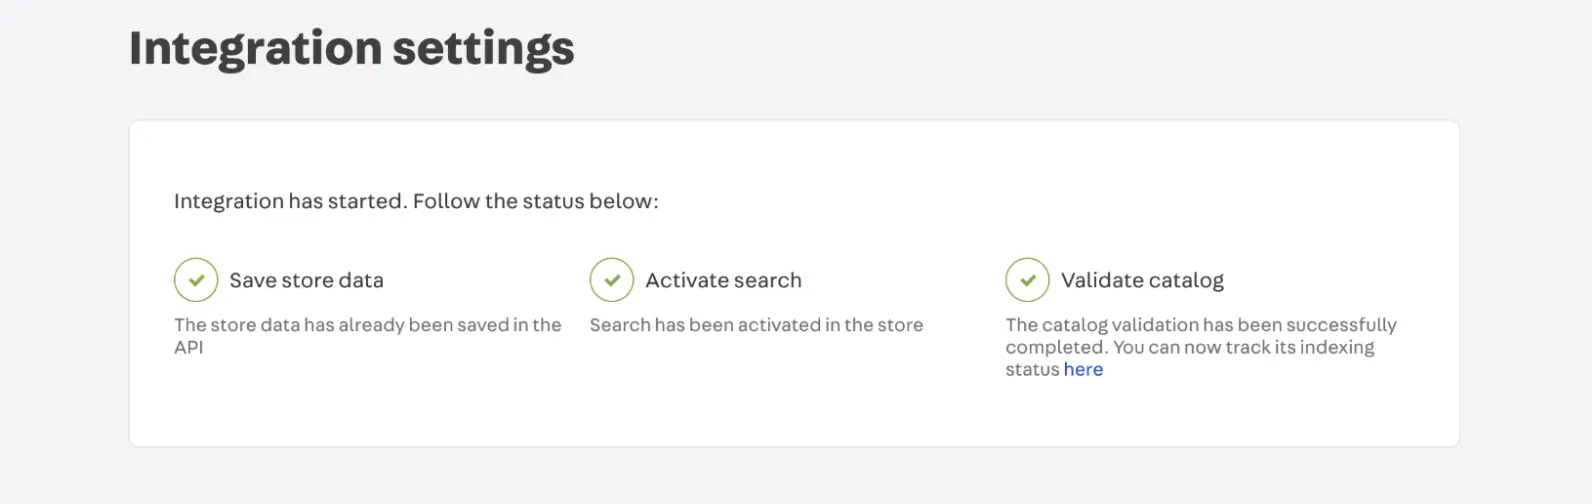Click the "store data has already been saved" description
The width and height of the screenshot is (1592, 504).
click(x=368, y=325)
